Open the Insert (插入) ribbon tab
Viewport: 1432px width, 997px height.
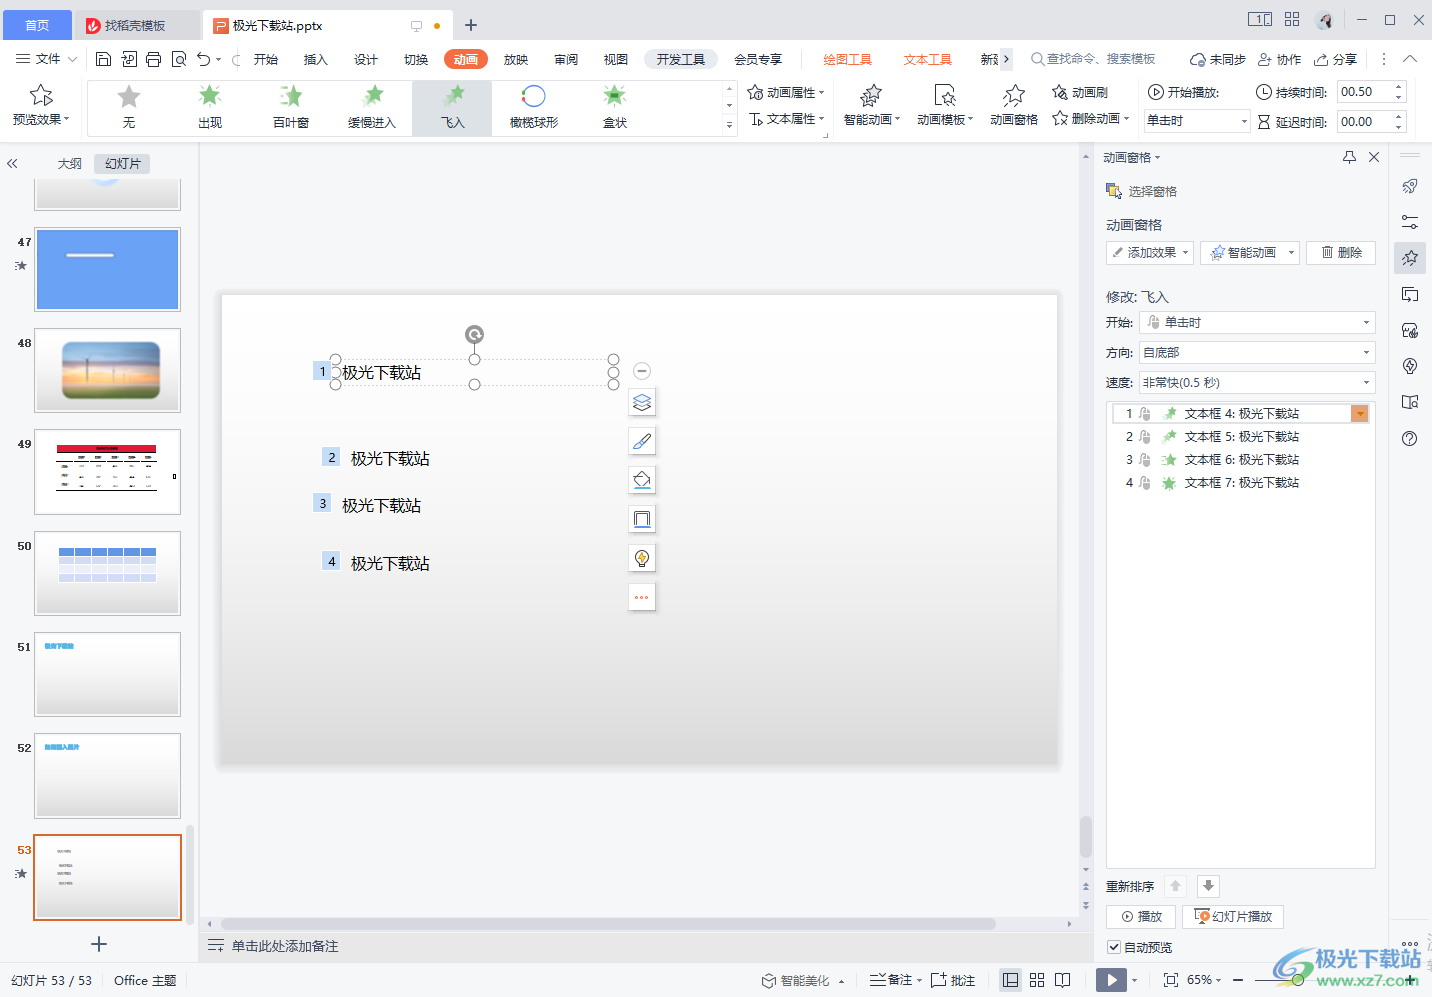[316, 59]
